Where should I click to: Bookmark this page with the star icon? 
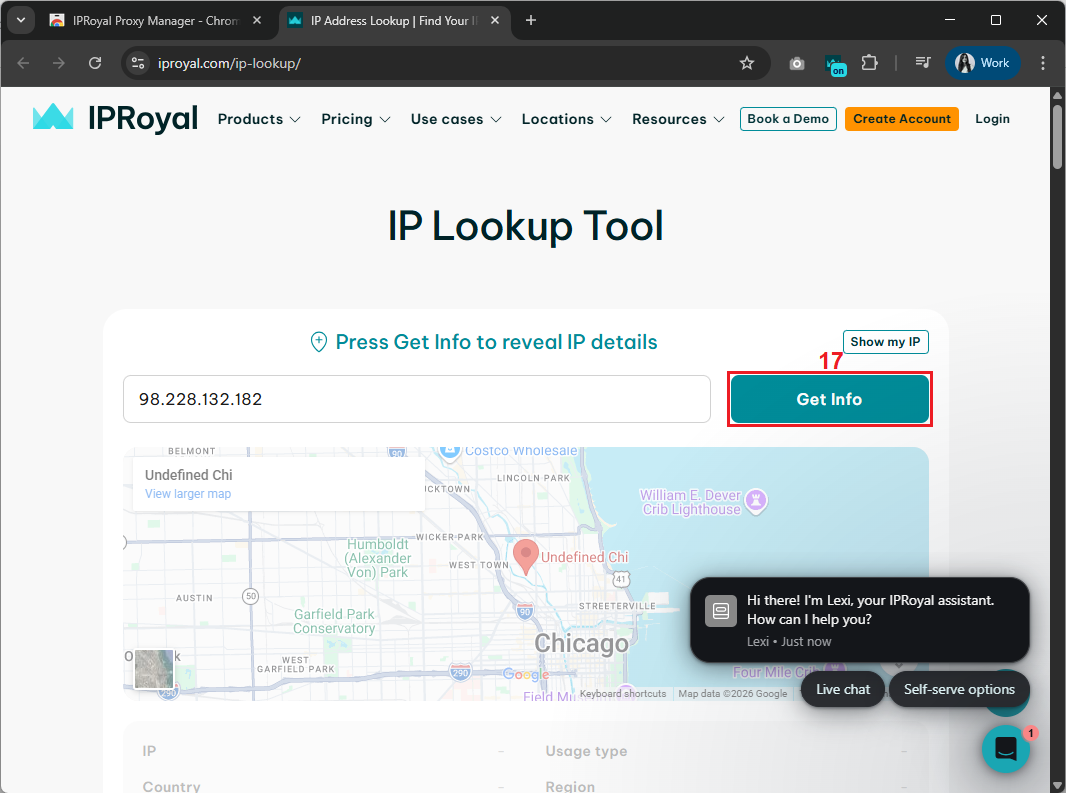[x=747, y=63]
